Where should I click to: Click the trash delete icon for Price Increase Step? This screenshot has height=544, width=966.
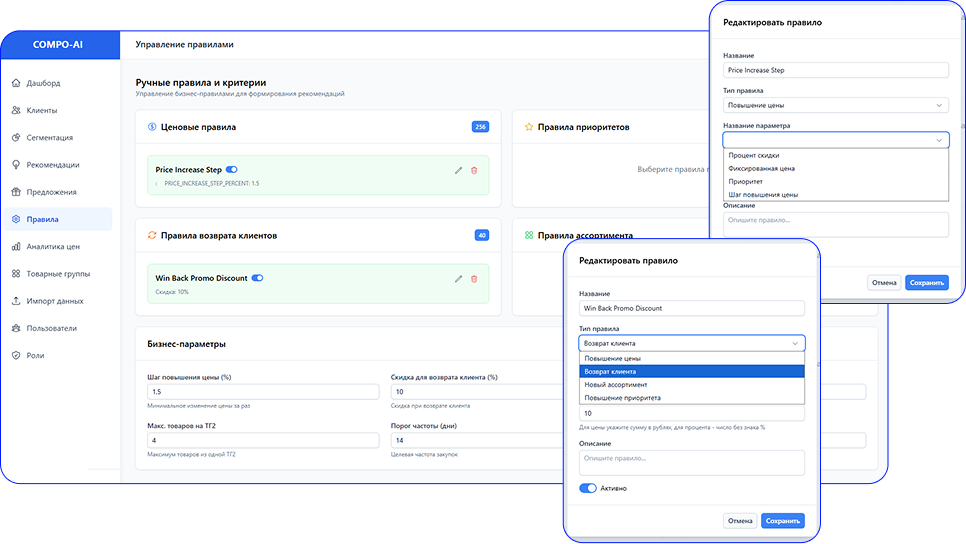tap(474, 170)
